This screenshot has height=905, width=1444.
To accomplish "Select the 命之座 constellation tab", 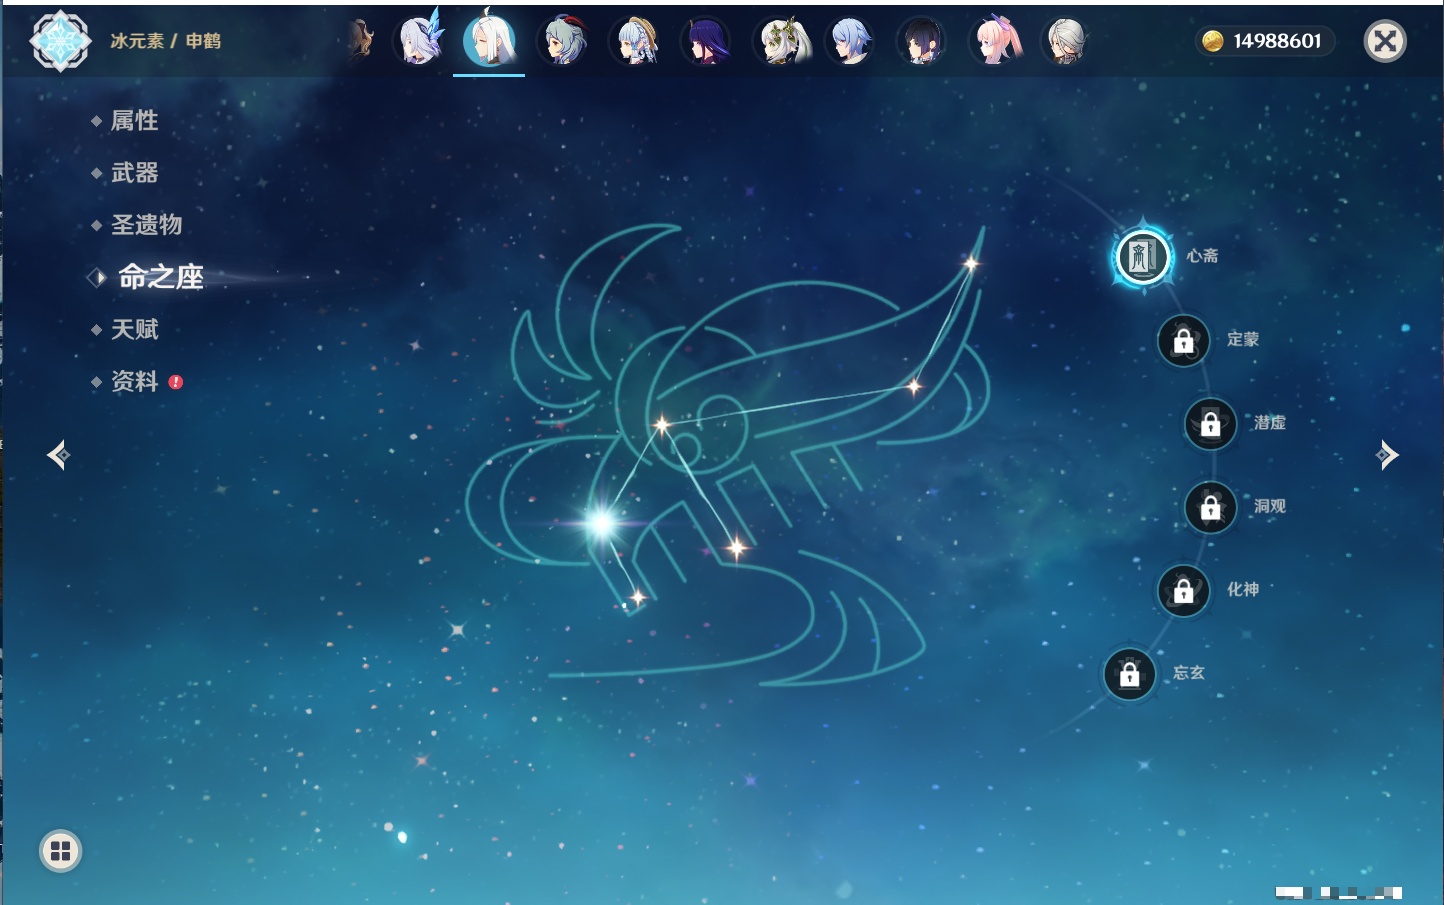I will point(160,277).
